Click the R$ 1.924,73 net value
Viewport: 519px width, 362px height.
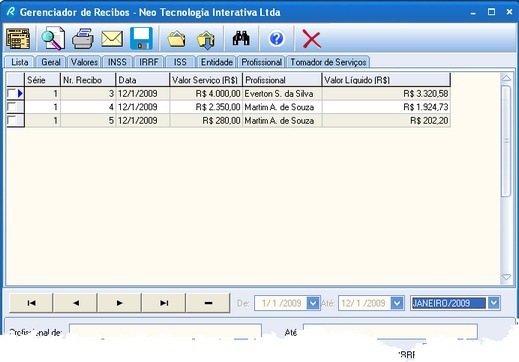click(386, 107)
